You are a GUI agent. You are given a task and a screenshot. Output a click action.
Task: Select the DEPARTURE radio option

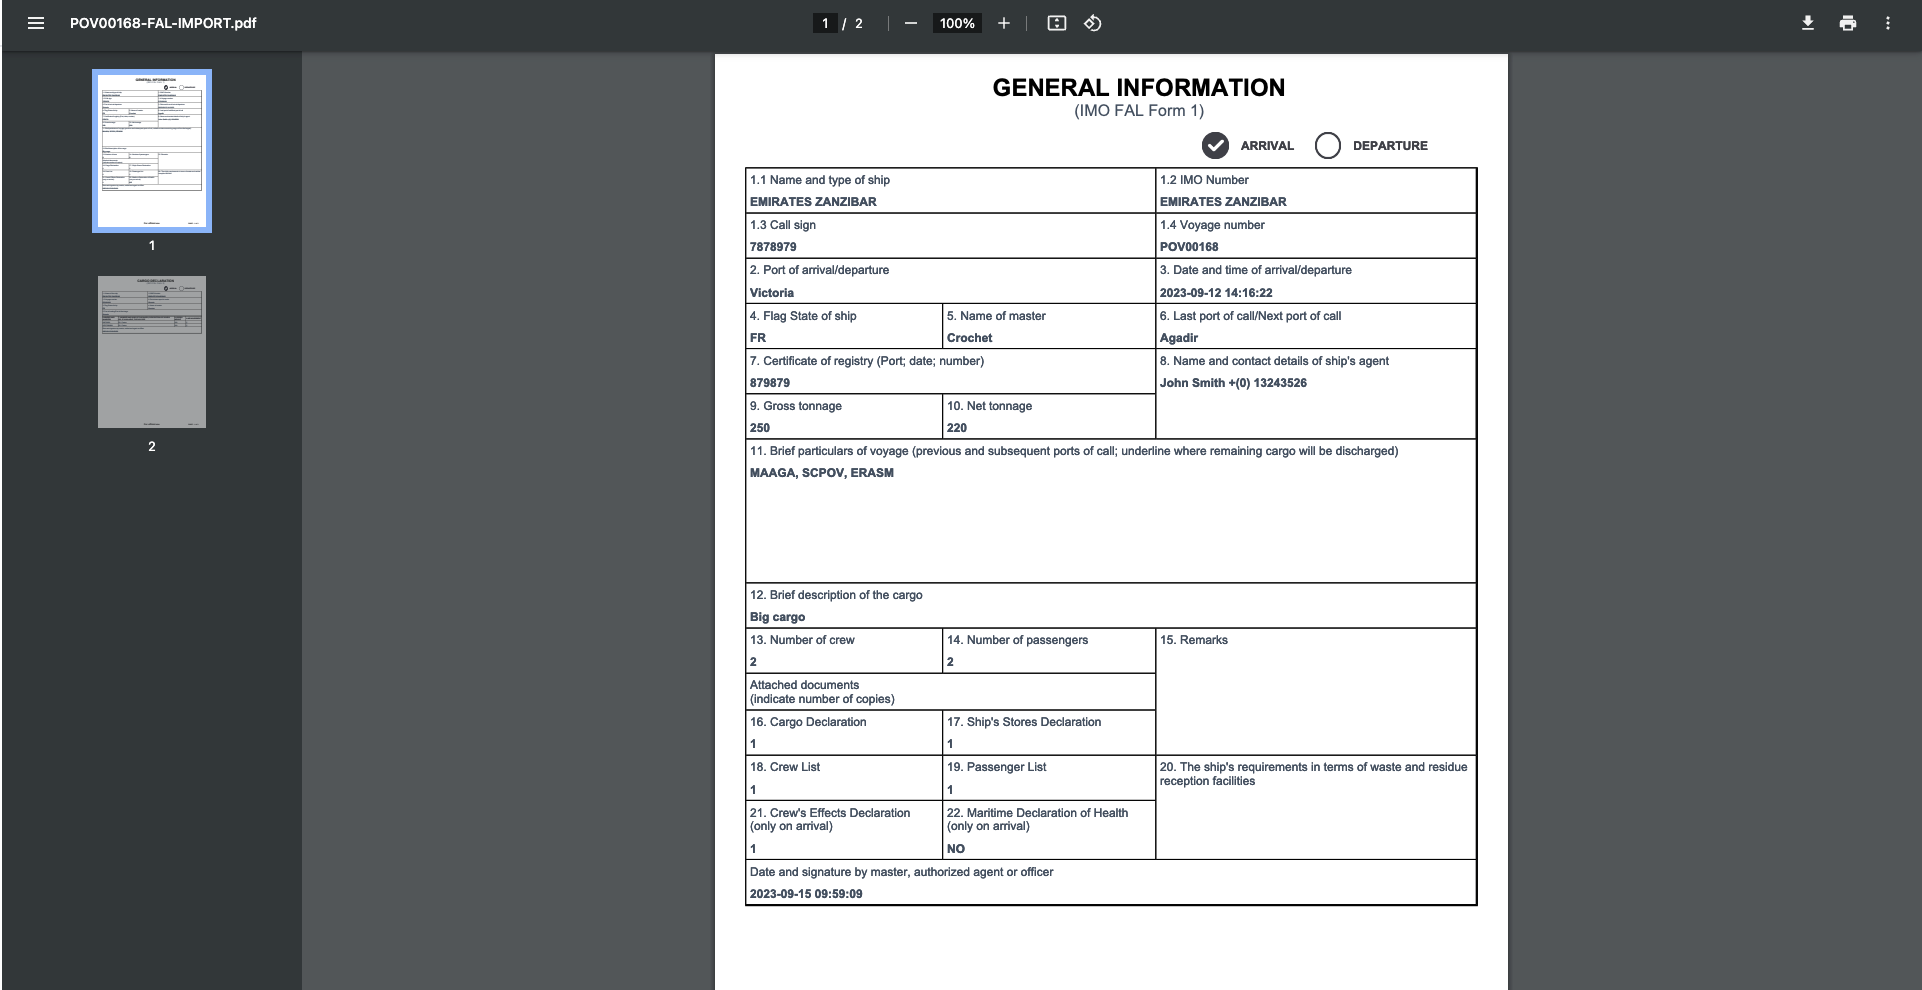1328,146
